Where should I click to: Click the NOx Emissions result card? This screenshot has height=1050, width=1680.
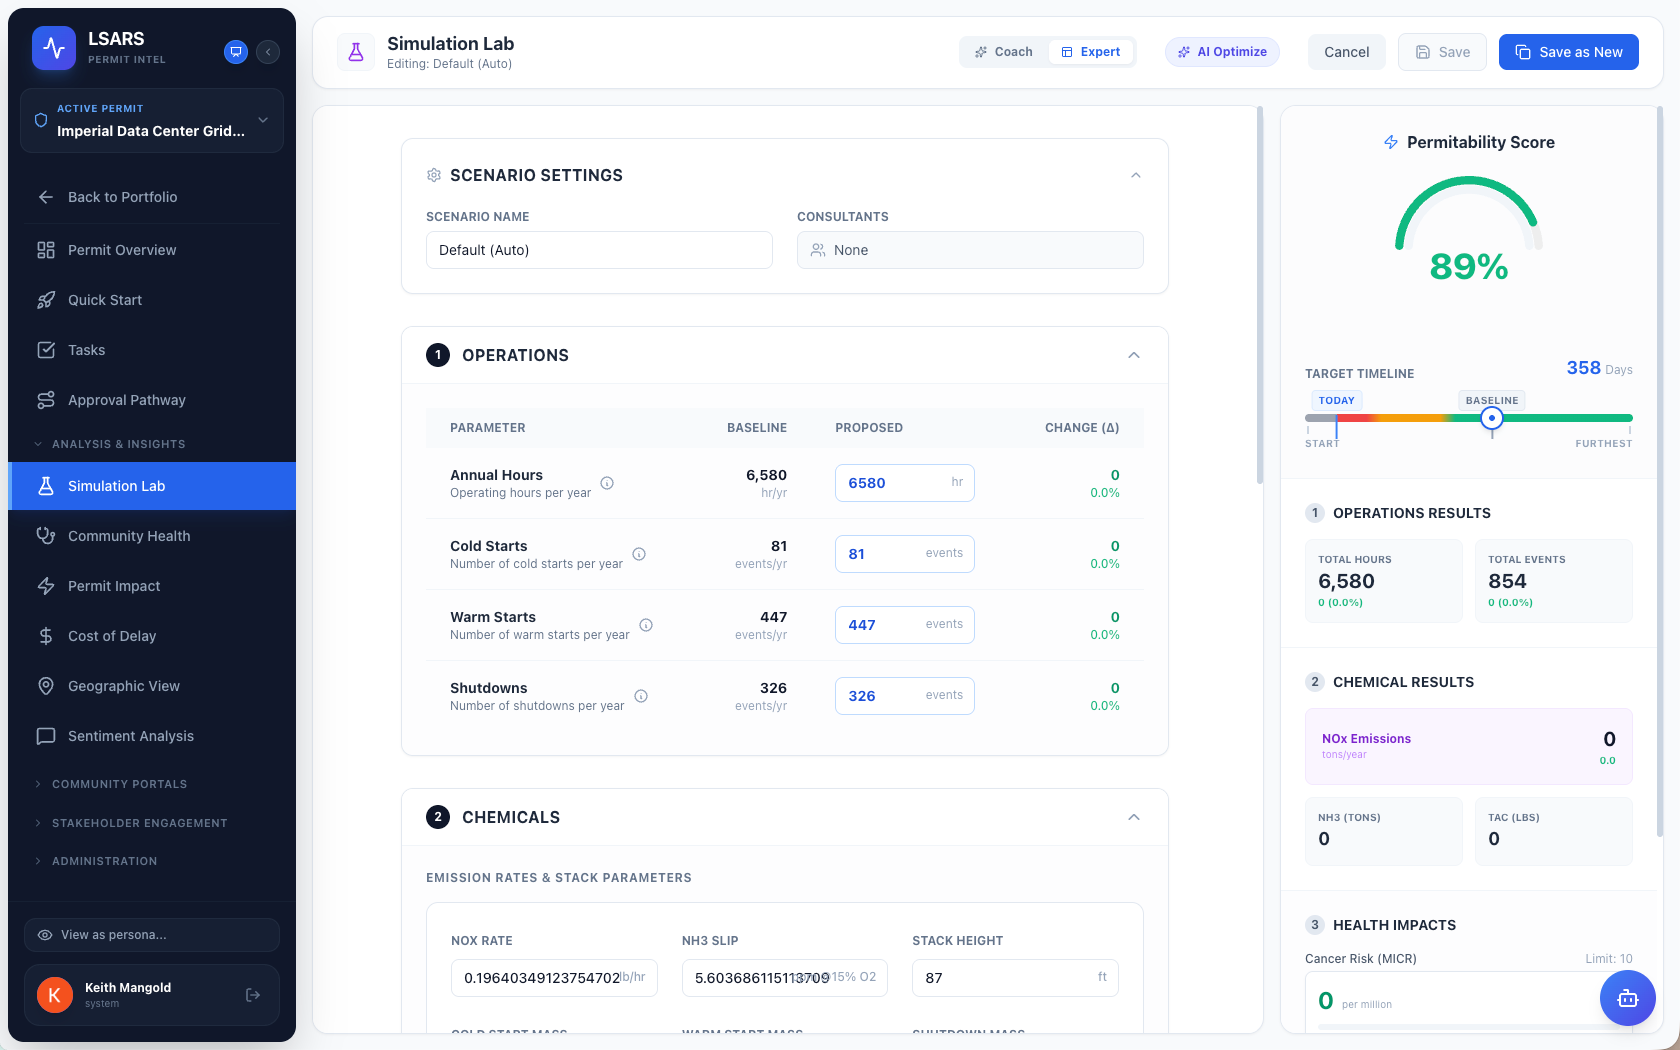coord(1469,746)
